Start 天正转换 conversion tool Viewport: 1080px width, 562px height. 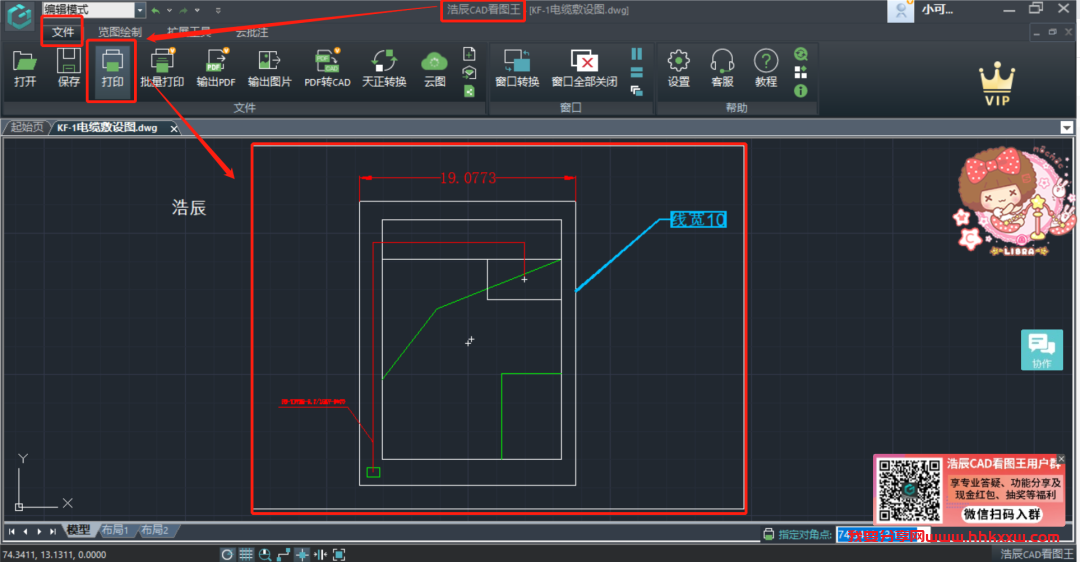click(384, 68)
